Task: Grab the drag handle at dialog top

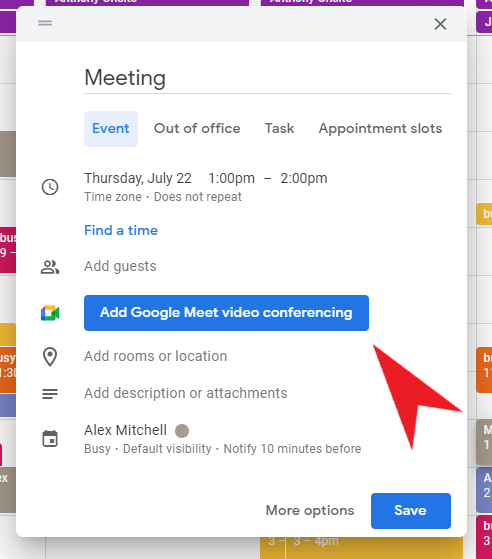Action: tap(45, 23)
